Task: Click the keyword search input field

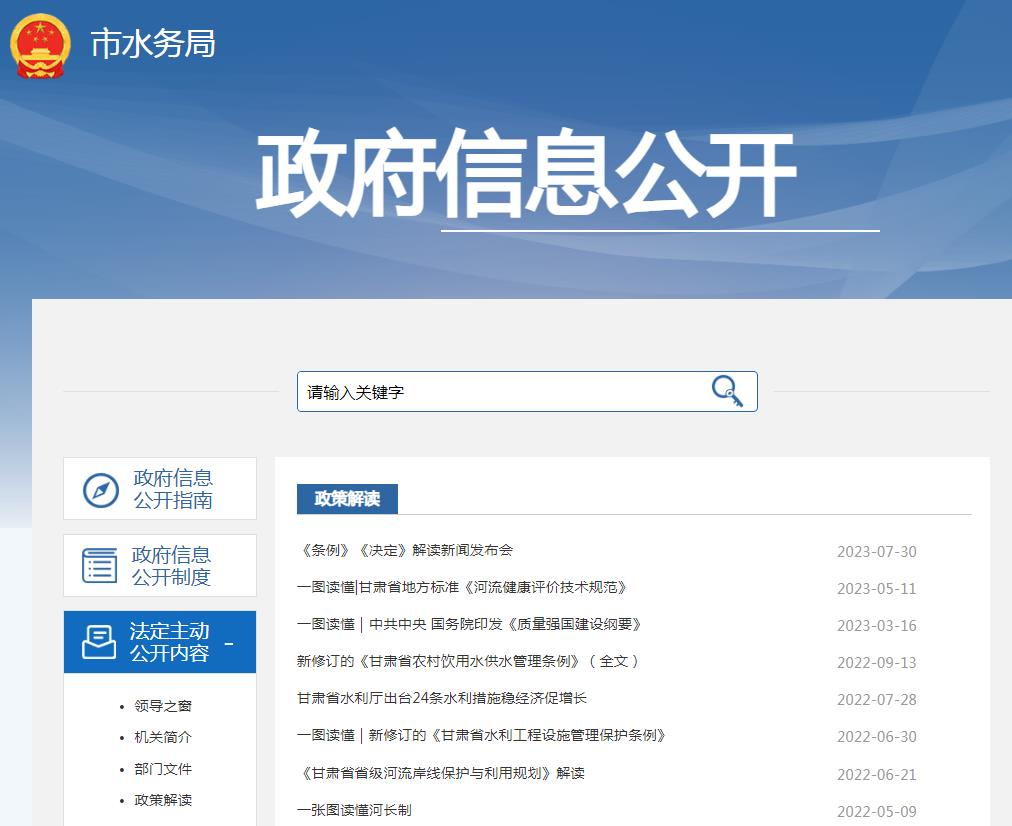Action: tap(500, 392)
